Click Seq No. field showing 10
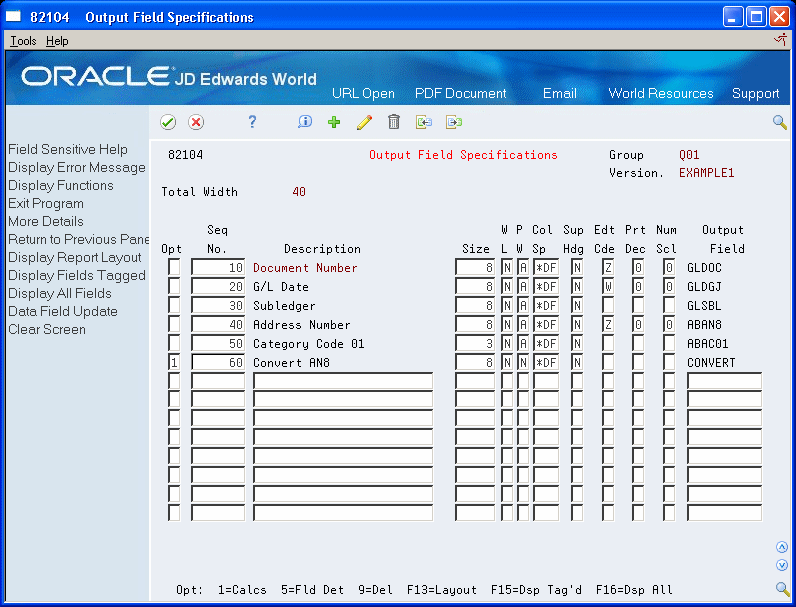This screenshot has height=607, width=796. coord(218,267)
